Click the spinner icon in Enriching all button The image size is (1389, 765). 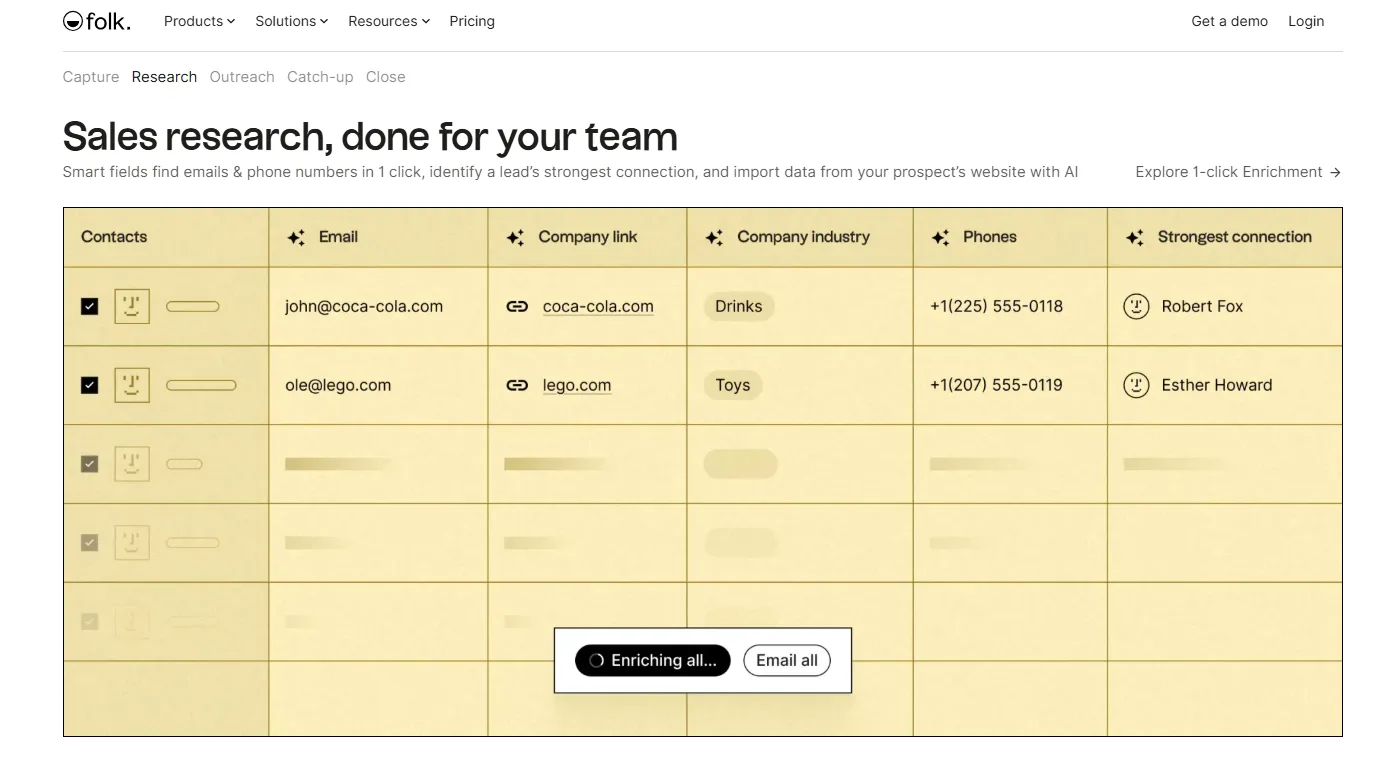tap(597, 660)
